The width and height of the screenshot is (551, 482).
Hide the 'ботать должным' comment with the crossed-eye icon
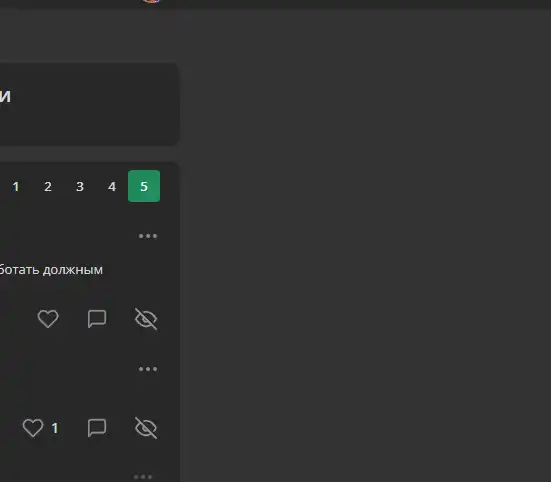click(146, 319)
